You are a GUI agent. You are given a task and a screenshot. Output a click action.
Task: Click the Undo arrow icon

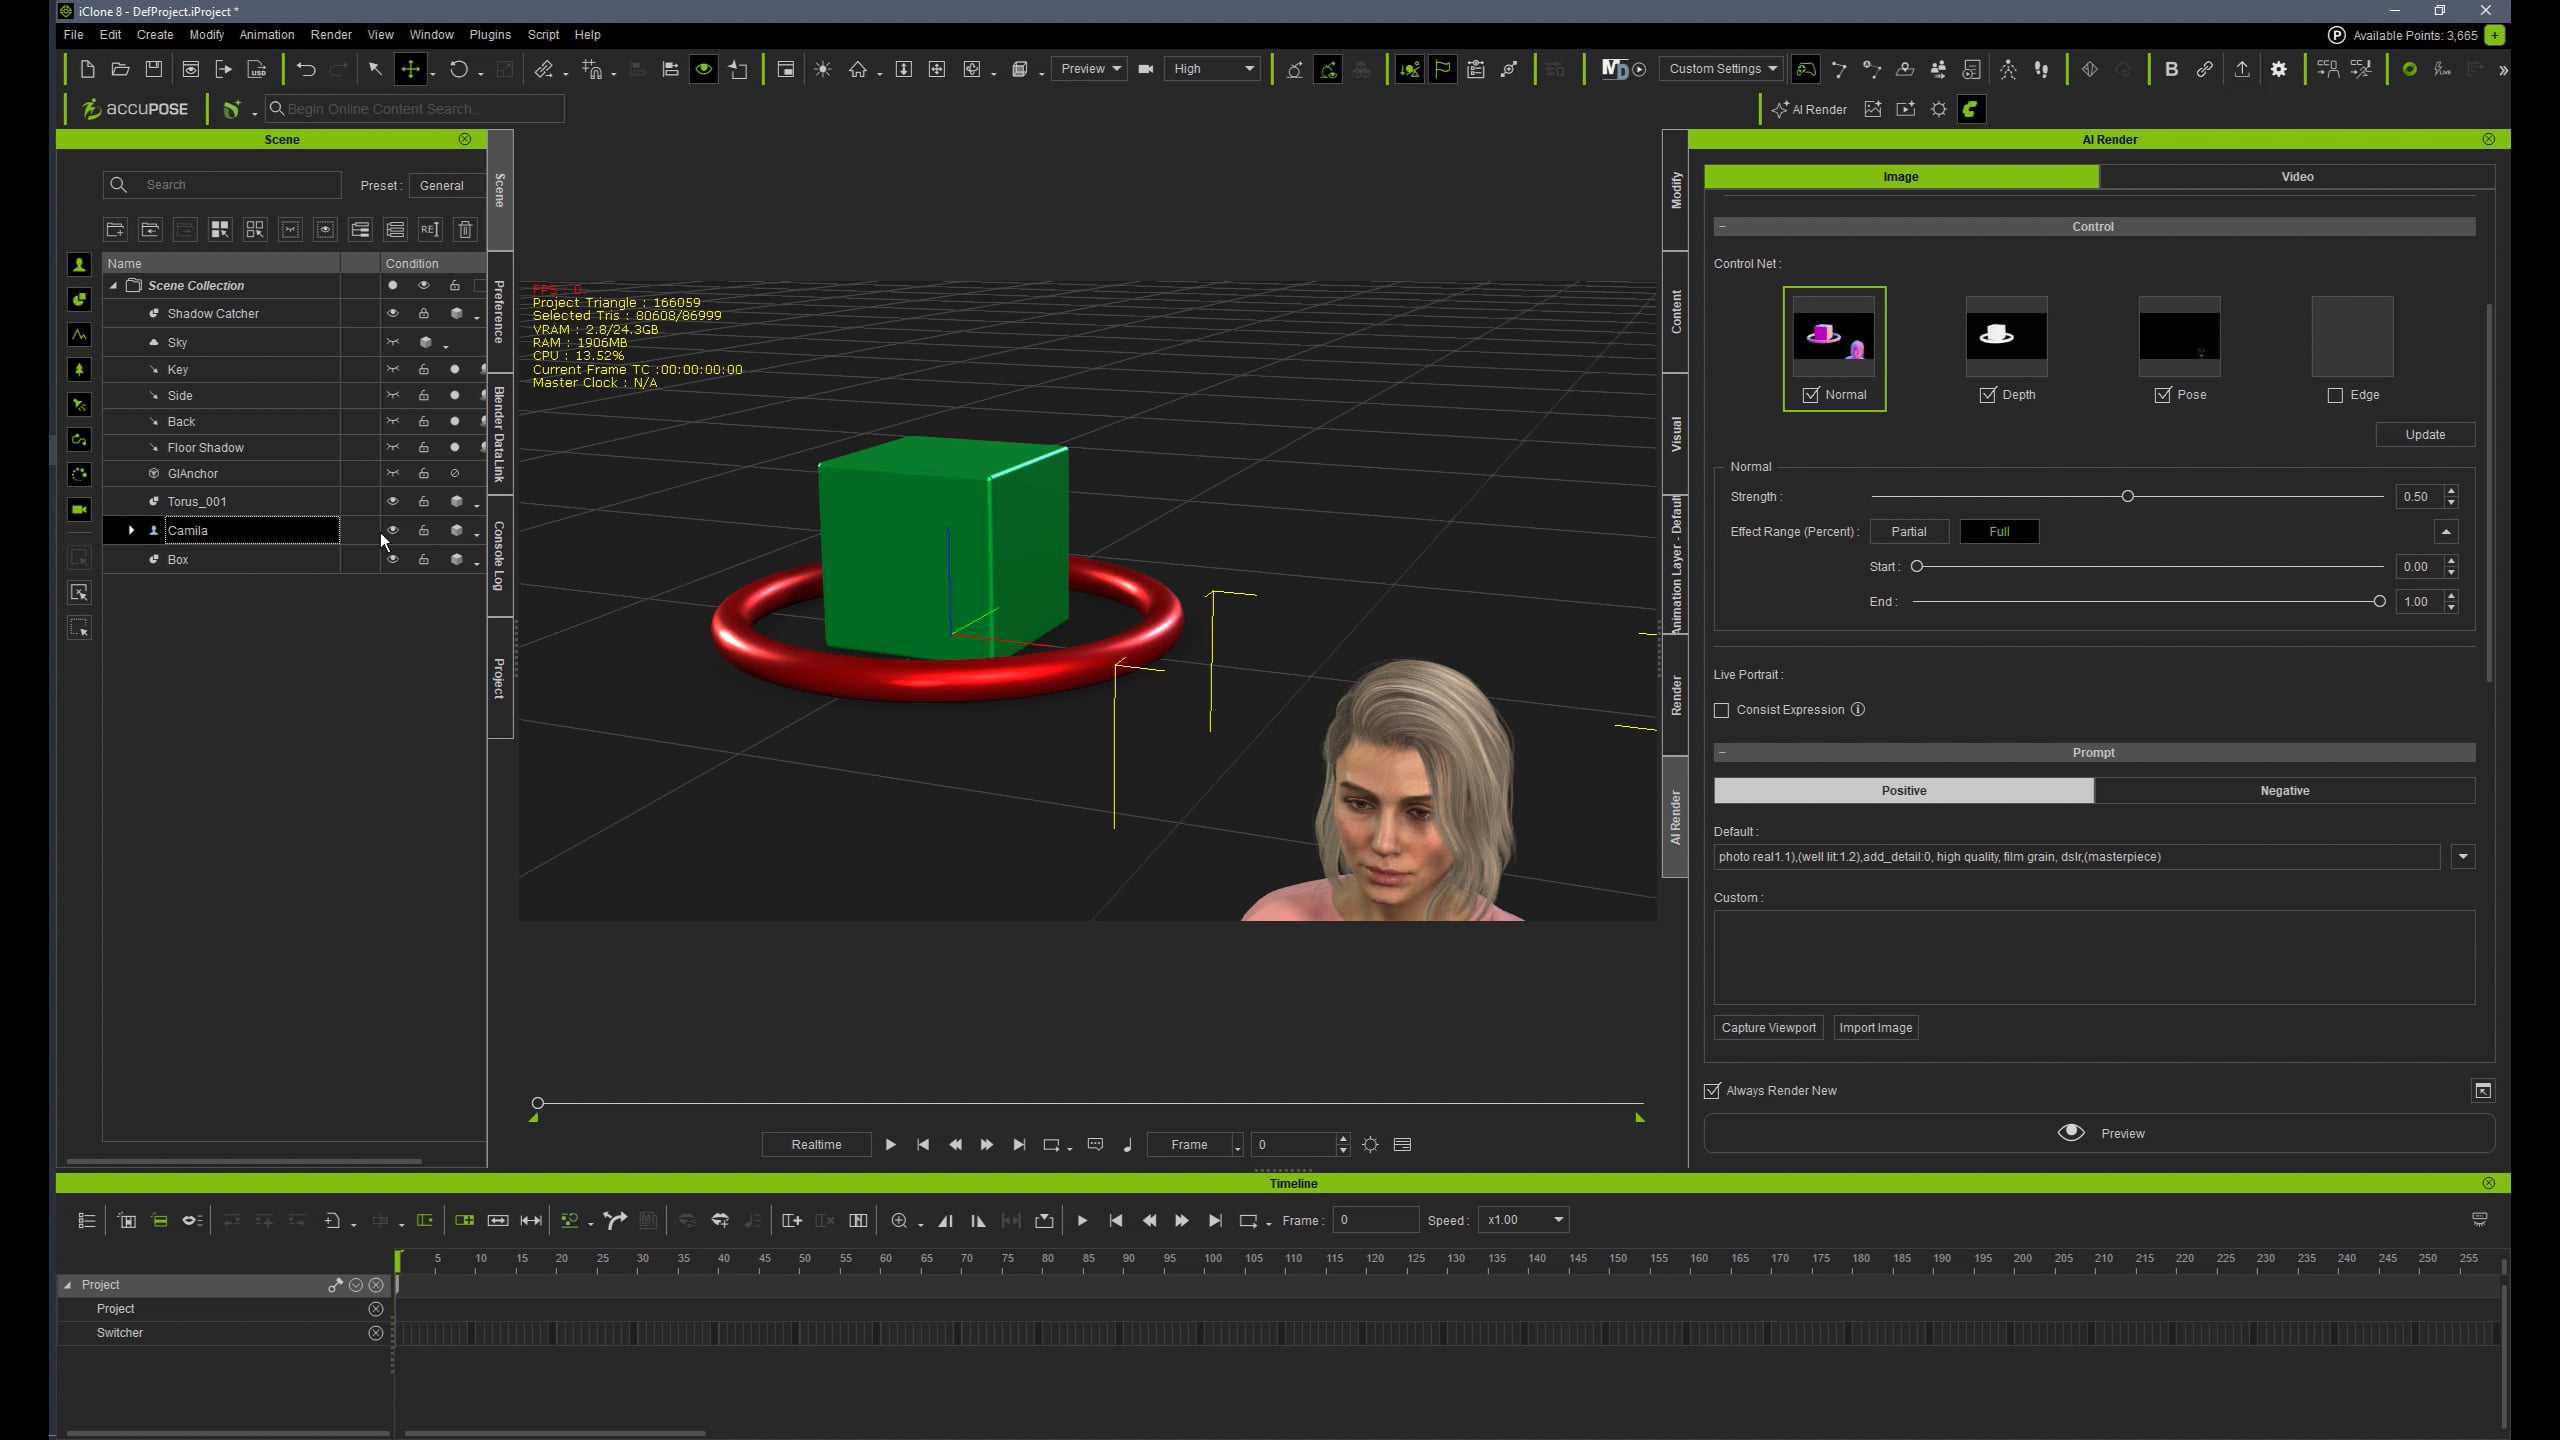pyautogui.click(x=306, y=69)
